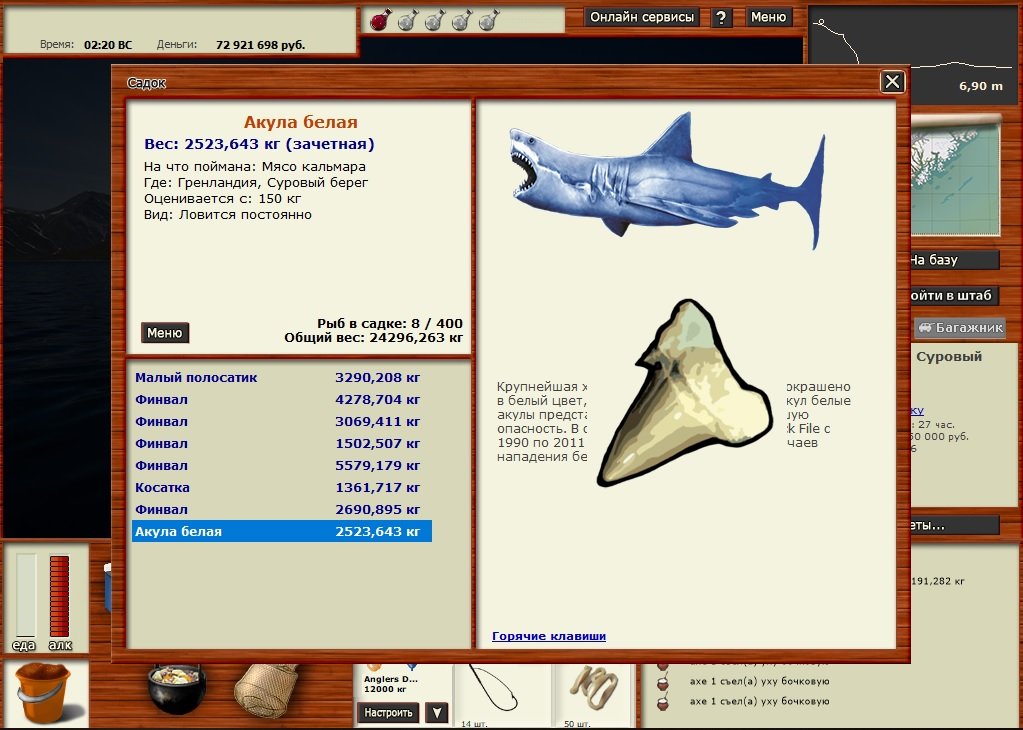
Task: Click the depth profile sonar graph
Action: click(x=913, y=53)
